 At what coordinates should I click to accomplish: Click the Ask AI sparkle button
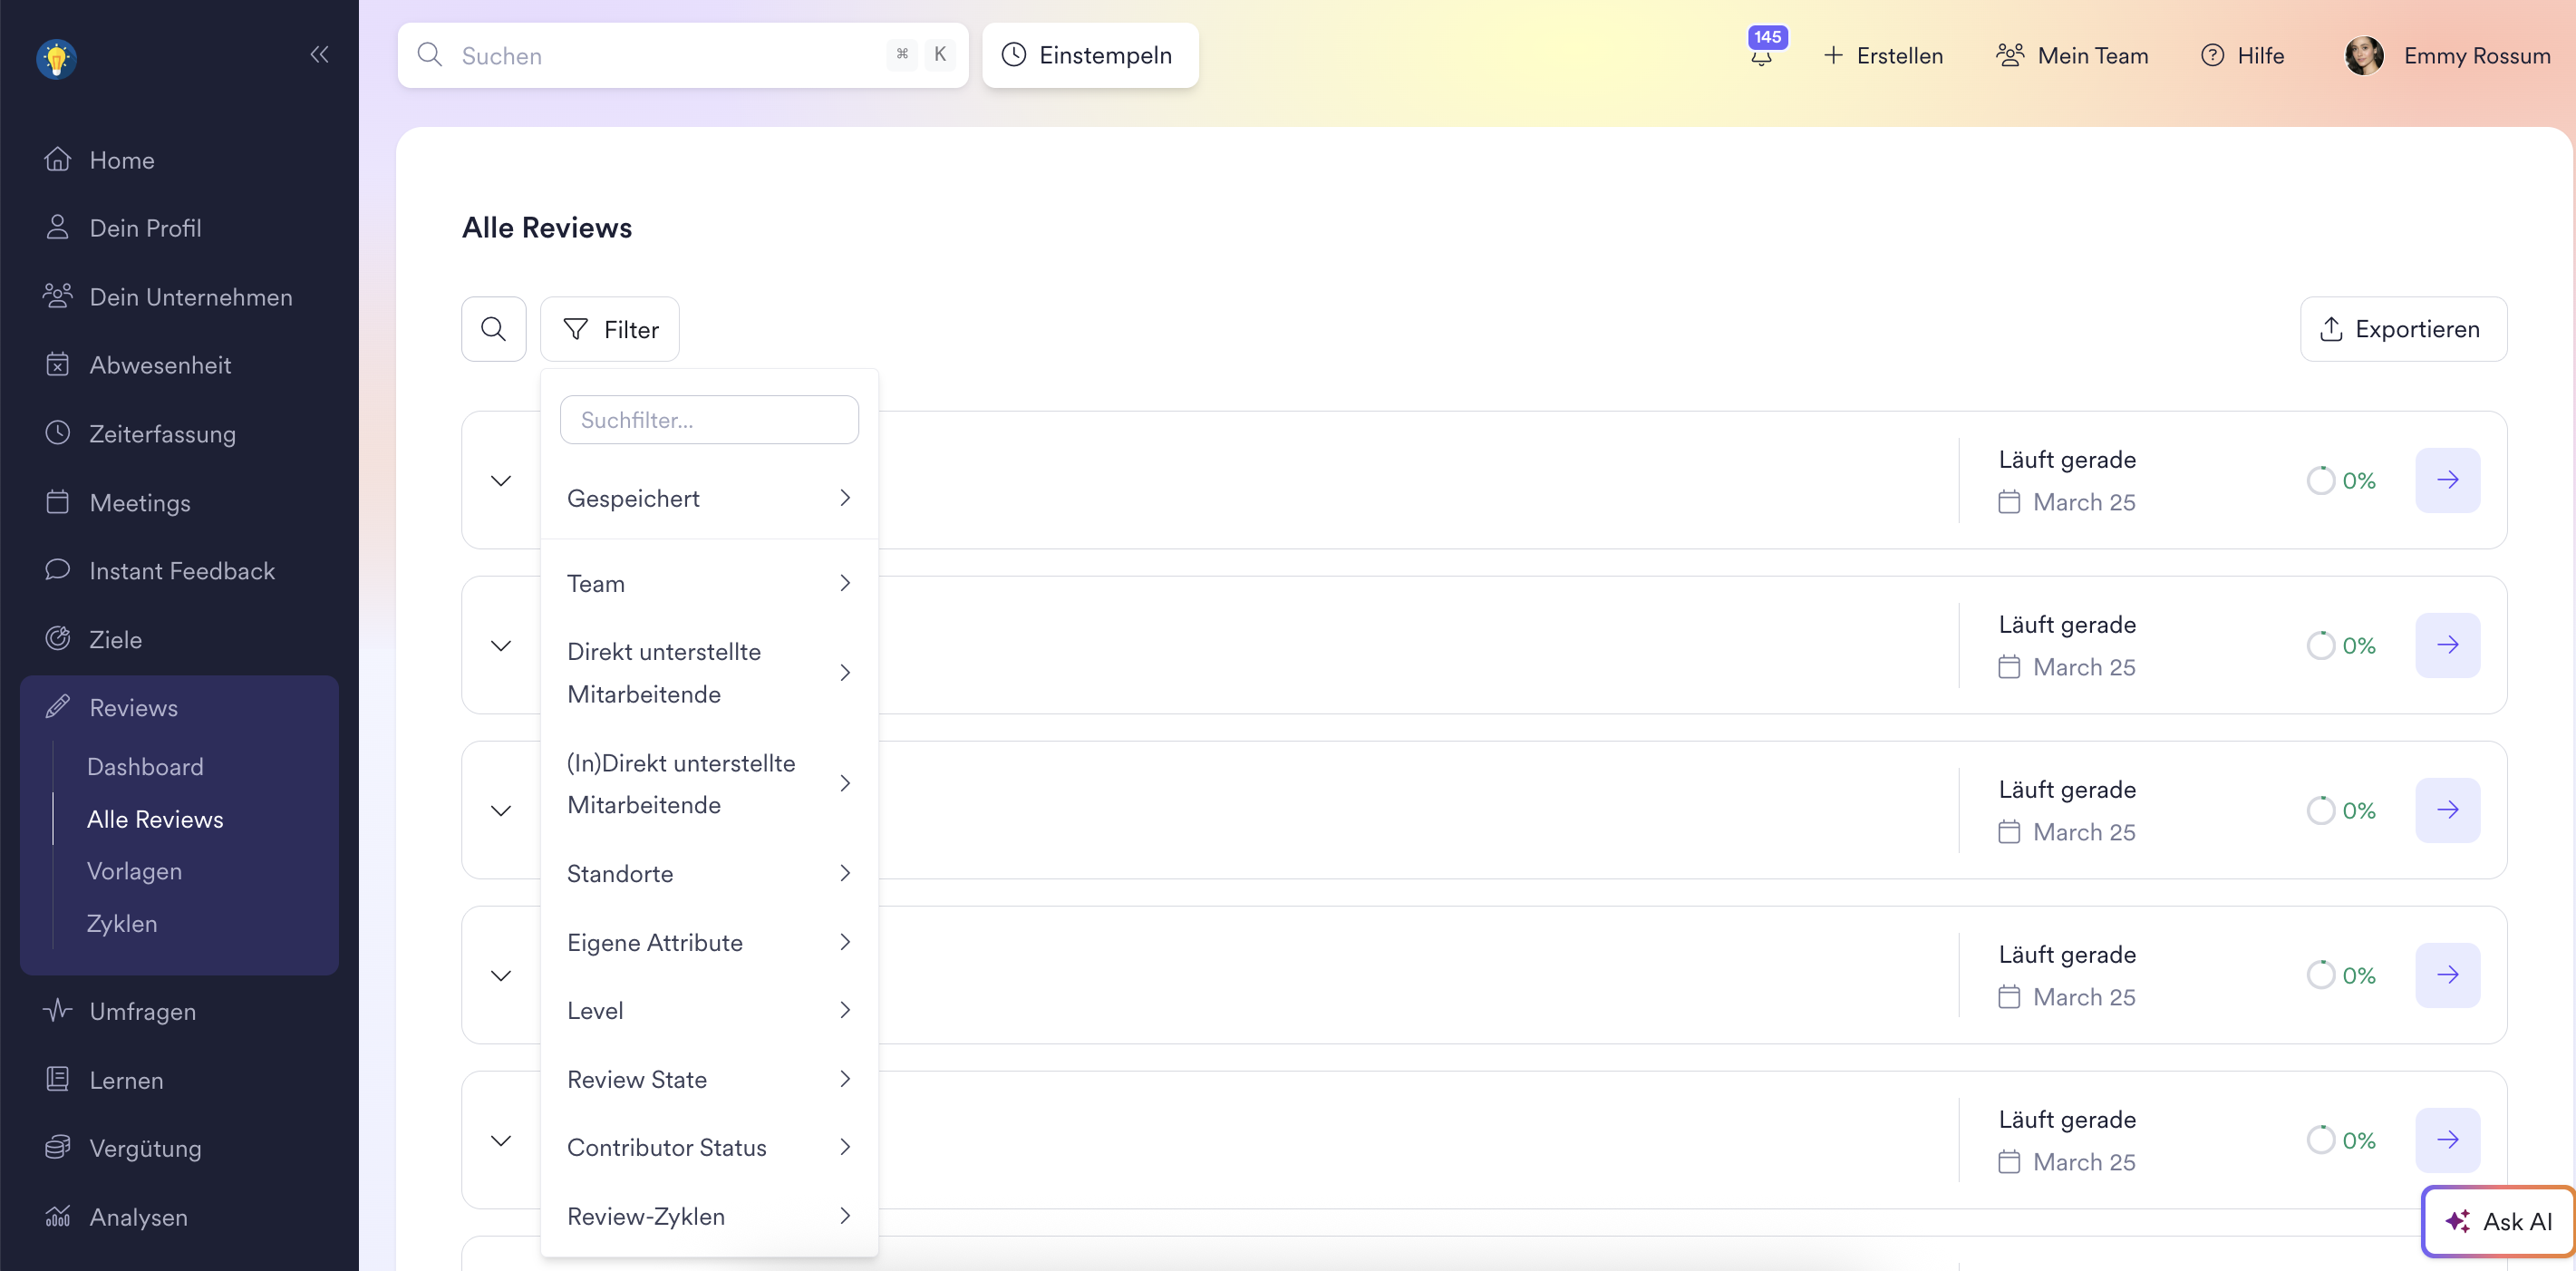[2497, 1221]
